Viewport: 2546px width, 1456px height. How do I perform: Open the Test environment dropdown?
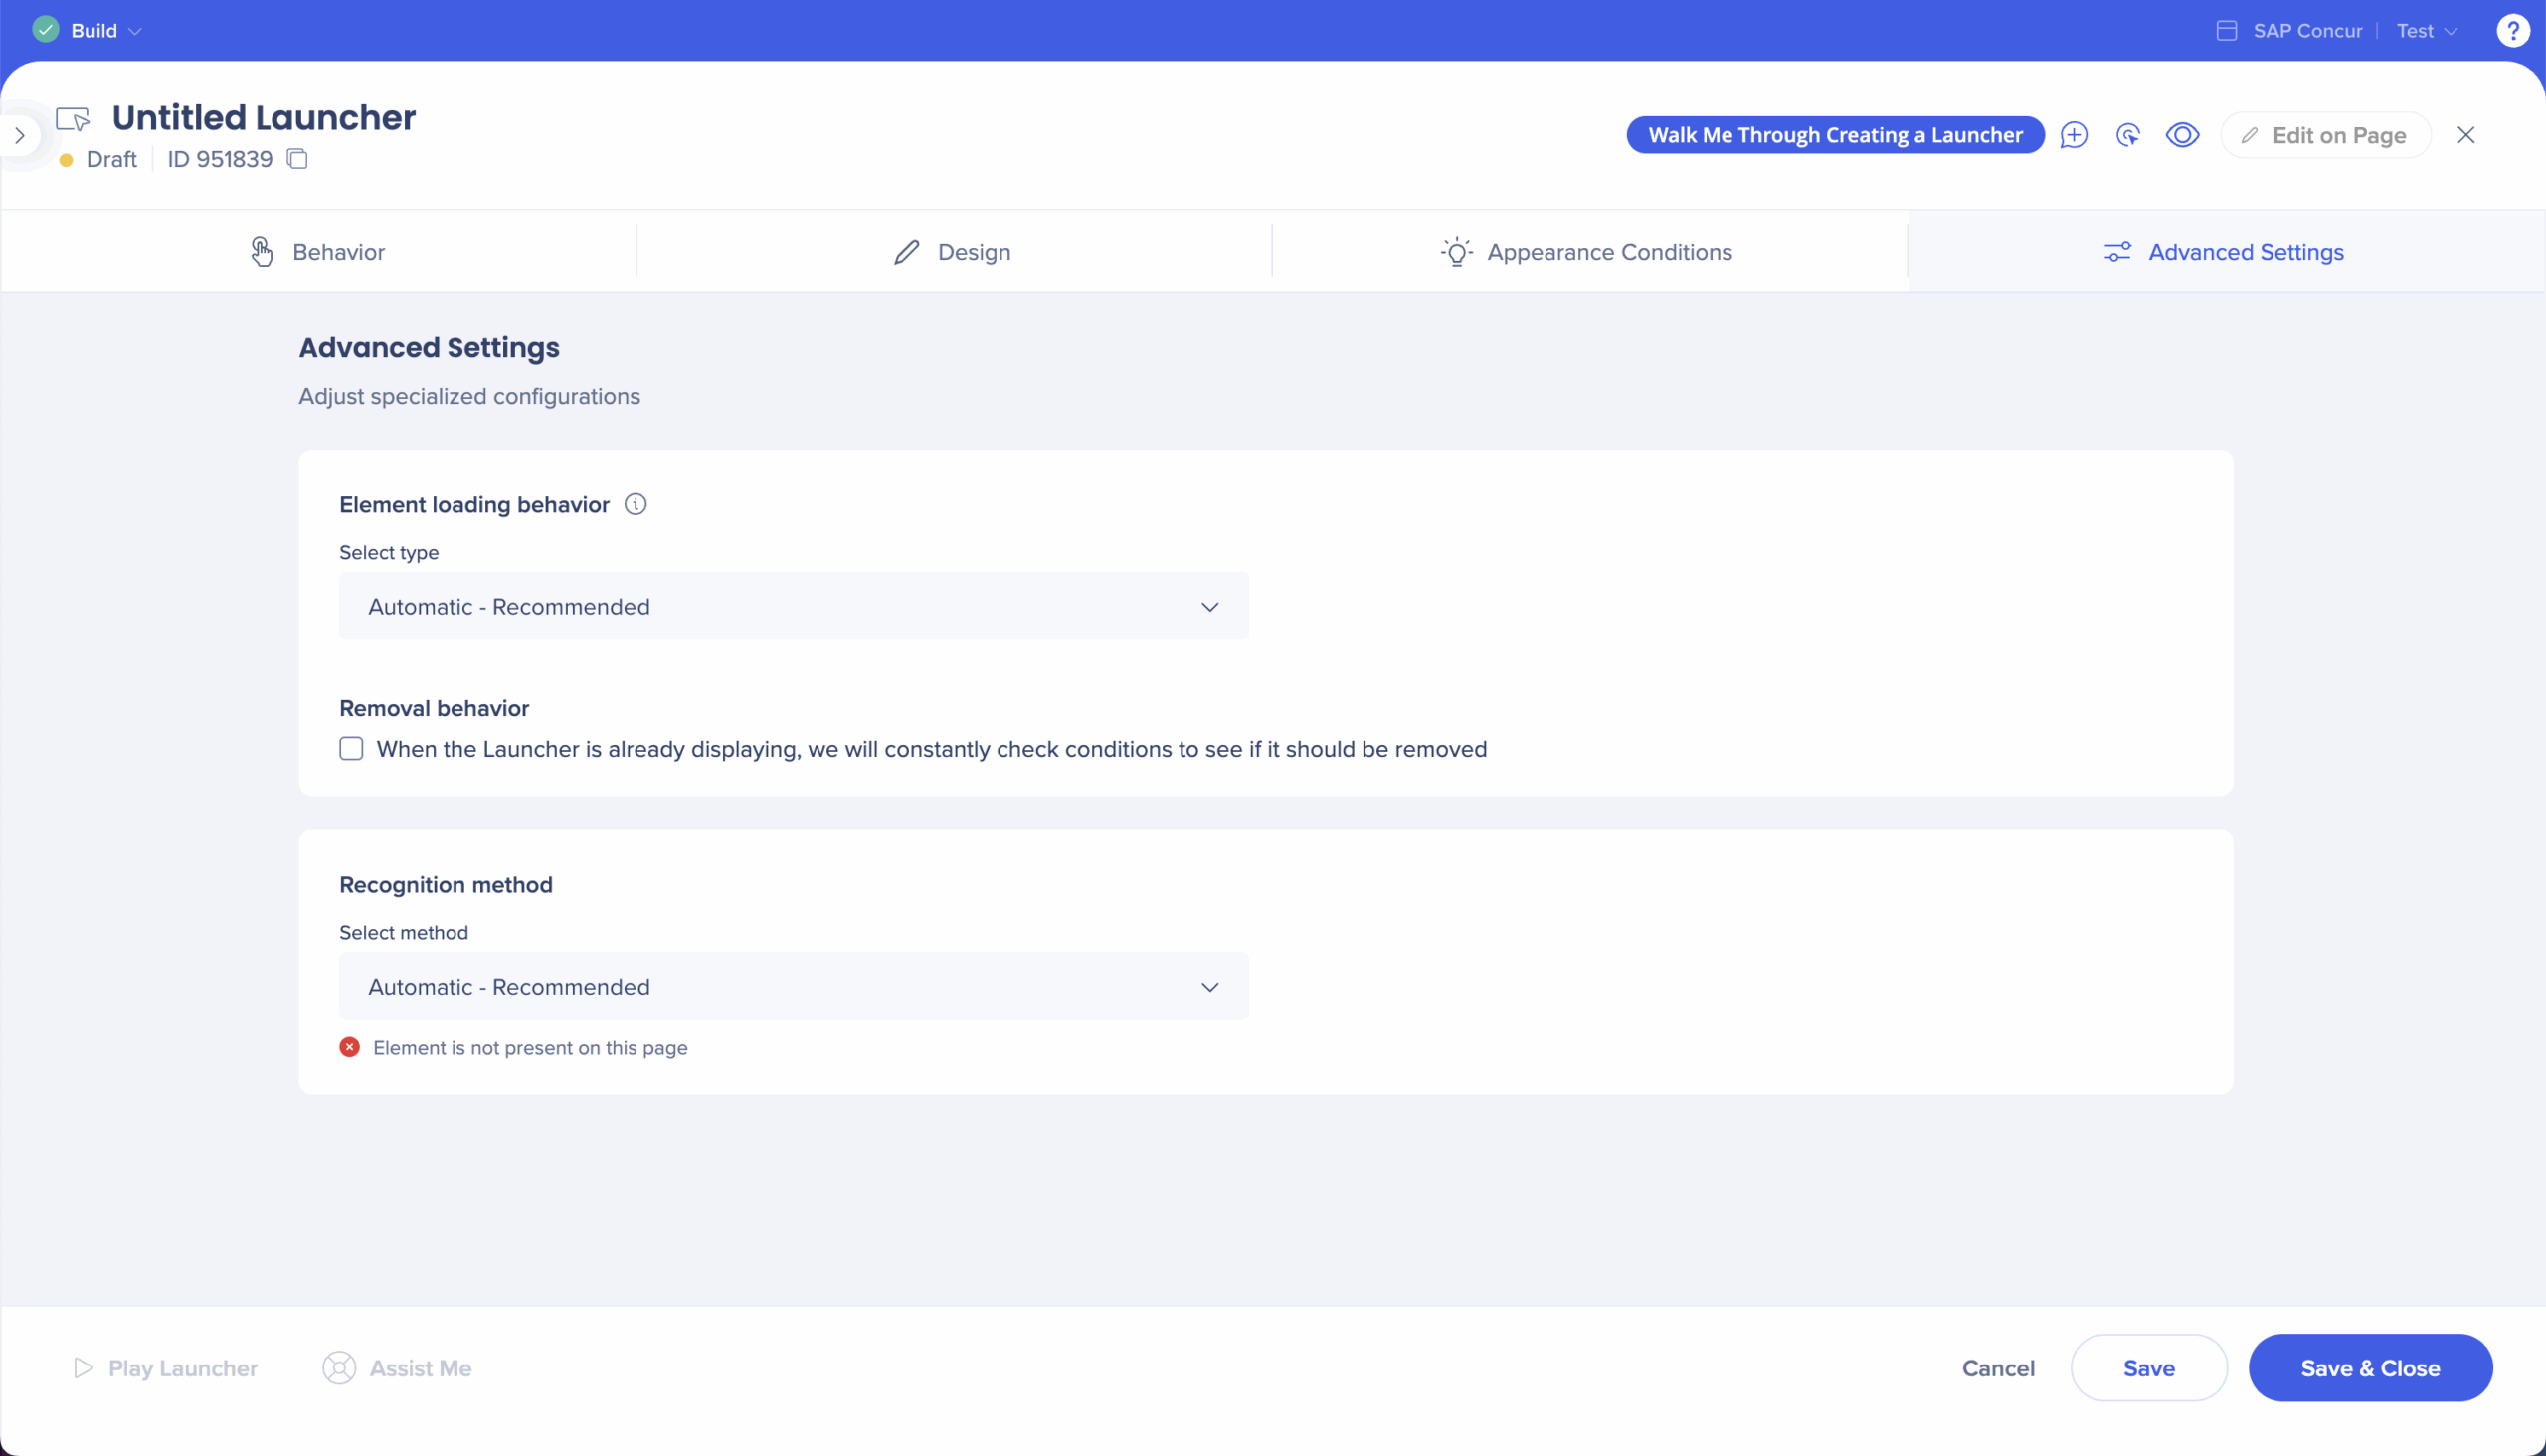coord(2426,31)
